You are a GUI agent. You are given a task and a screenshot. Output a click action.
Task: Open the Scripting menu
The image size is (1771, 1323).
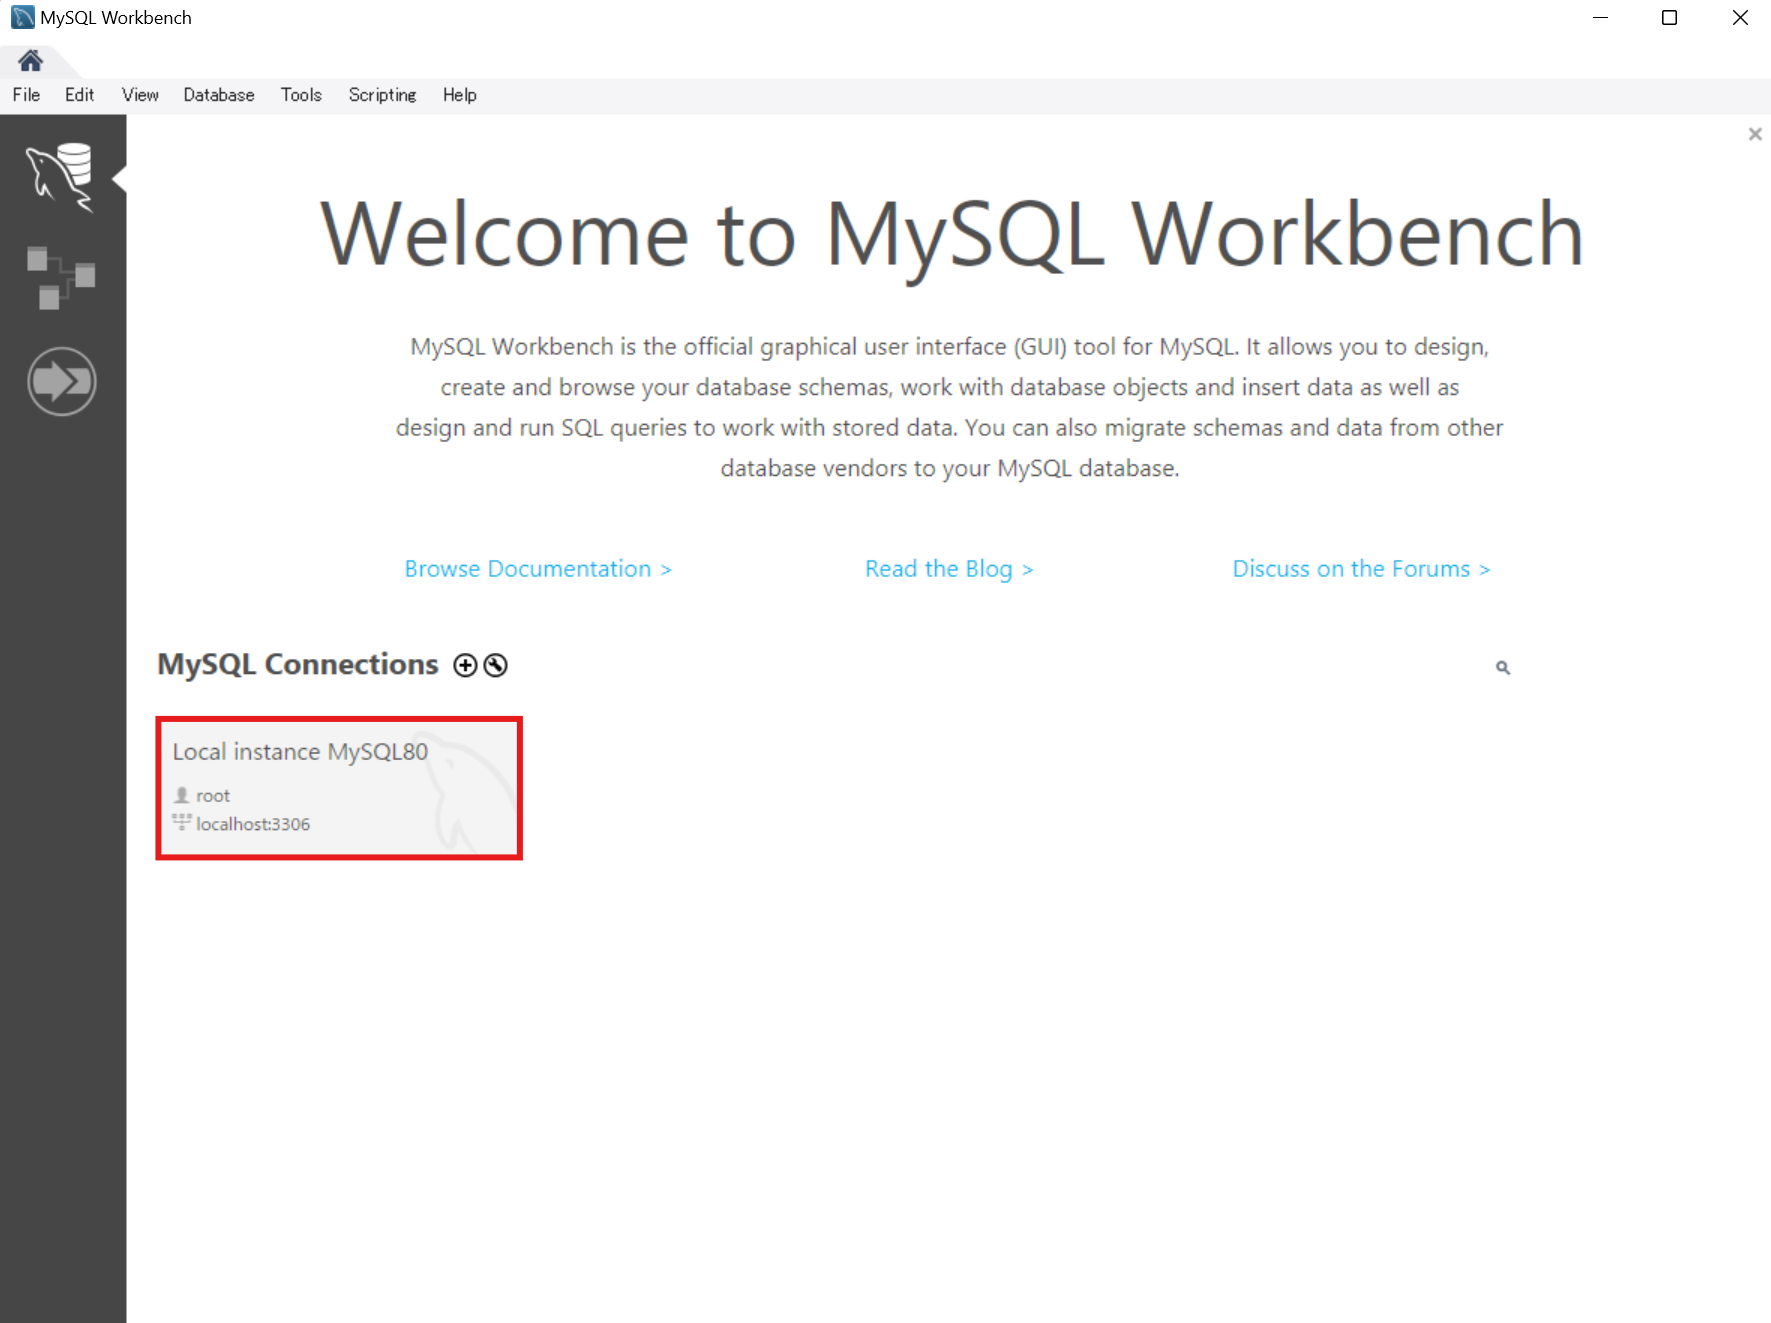[x=382, y=95]
